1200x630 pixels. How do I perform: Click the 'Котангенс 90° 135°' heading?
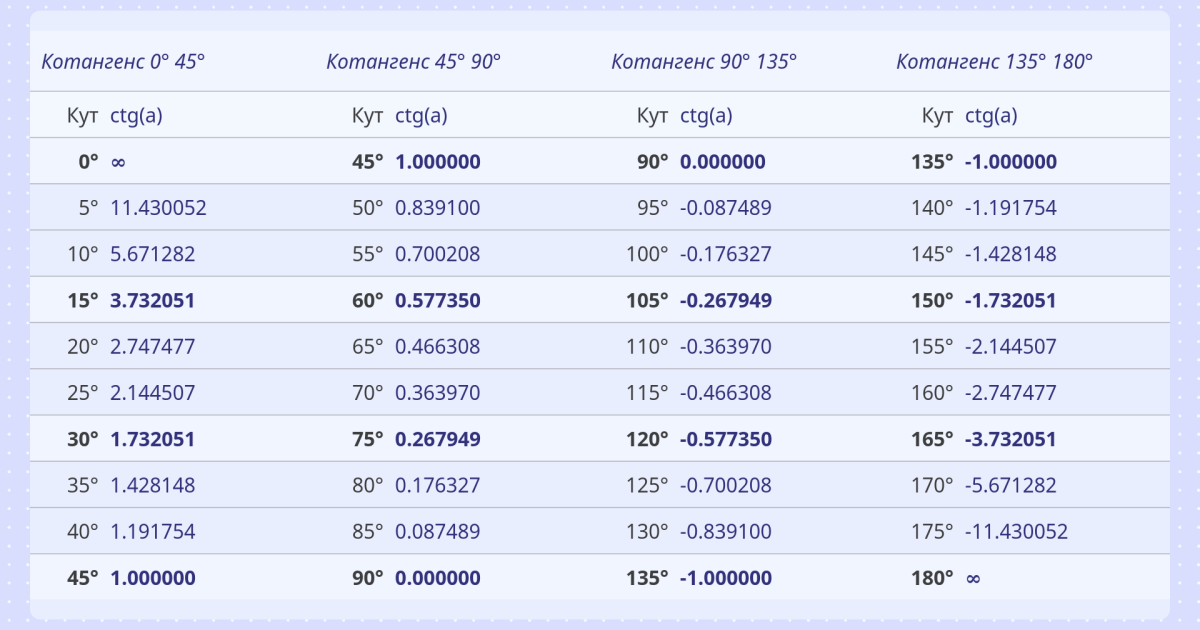point(704,61)
